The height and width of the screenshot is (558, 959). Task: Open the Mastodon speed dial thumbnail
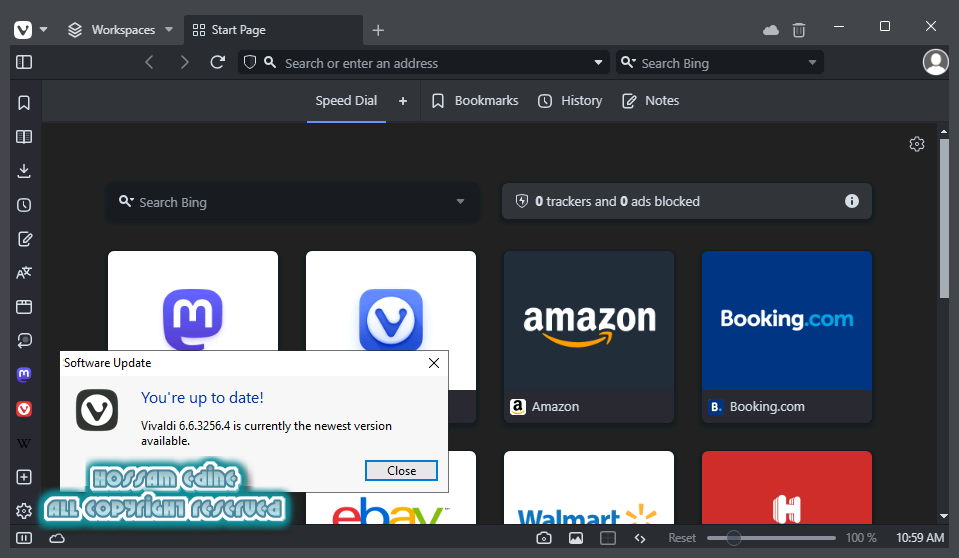click(x=193, y=300)
